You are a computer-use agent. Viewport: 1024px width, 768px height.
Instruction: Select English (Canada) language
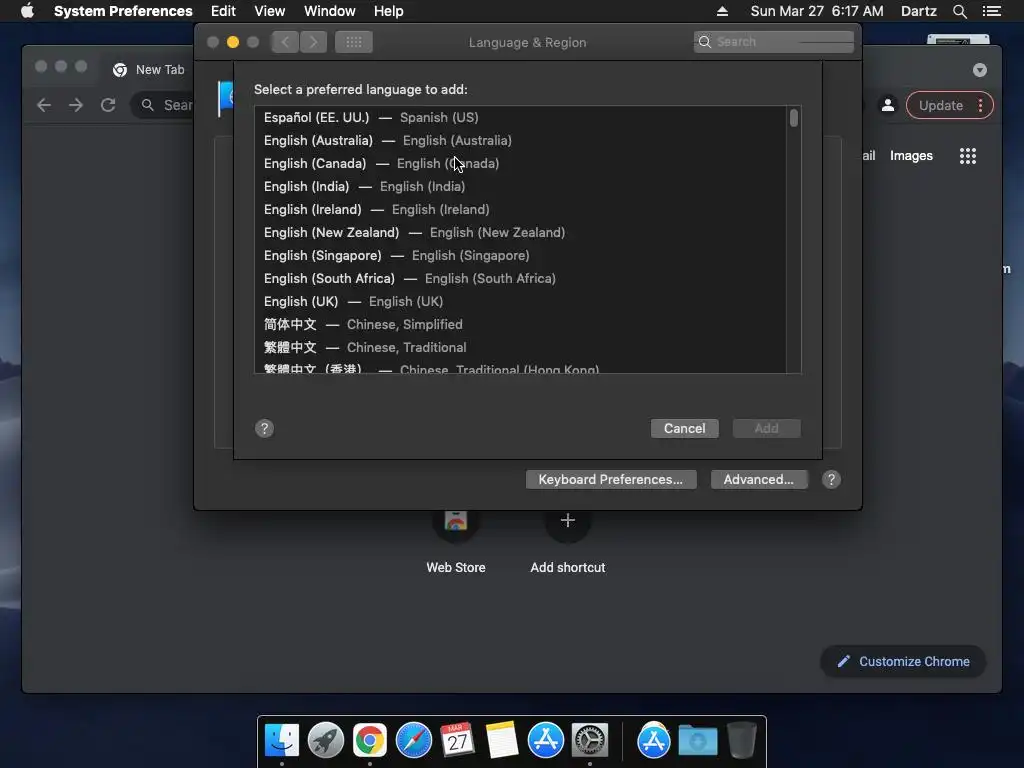click(x=520, y=163)
